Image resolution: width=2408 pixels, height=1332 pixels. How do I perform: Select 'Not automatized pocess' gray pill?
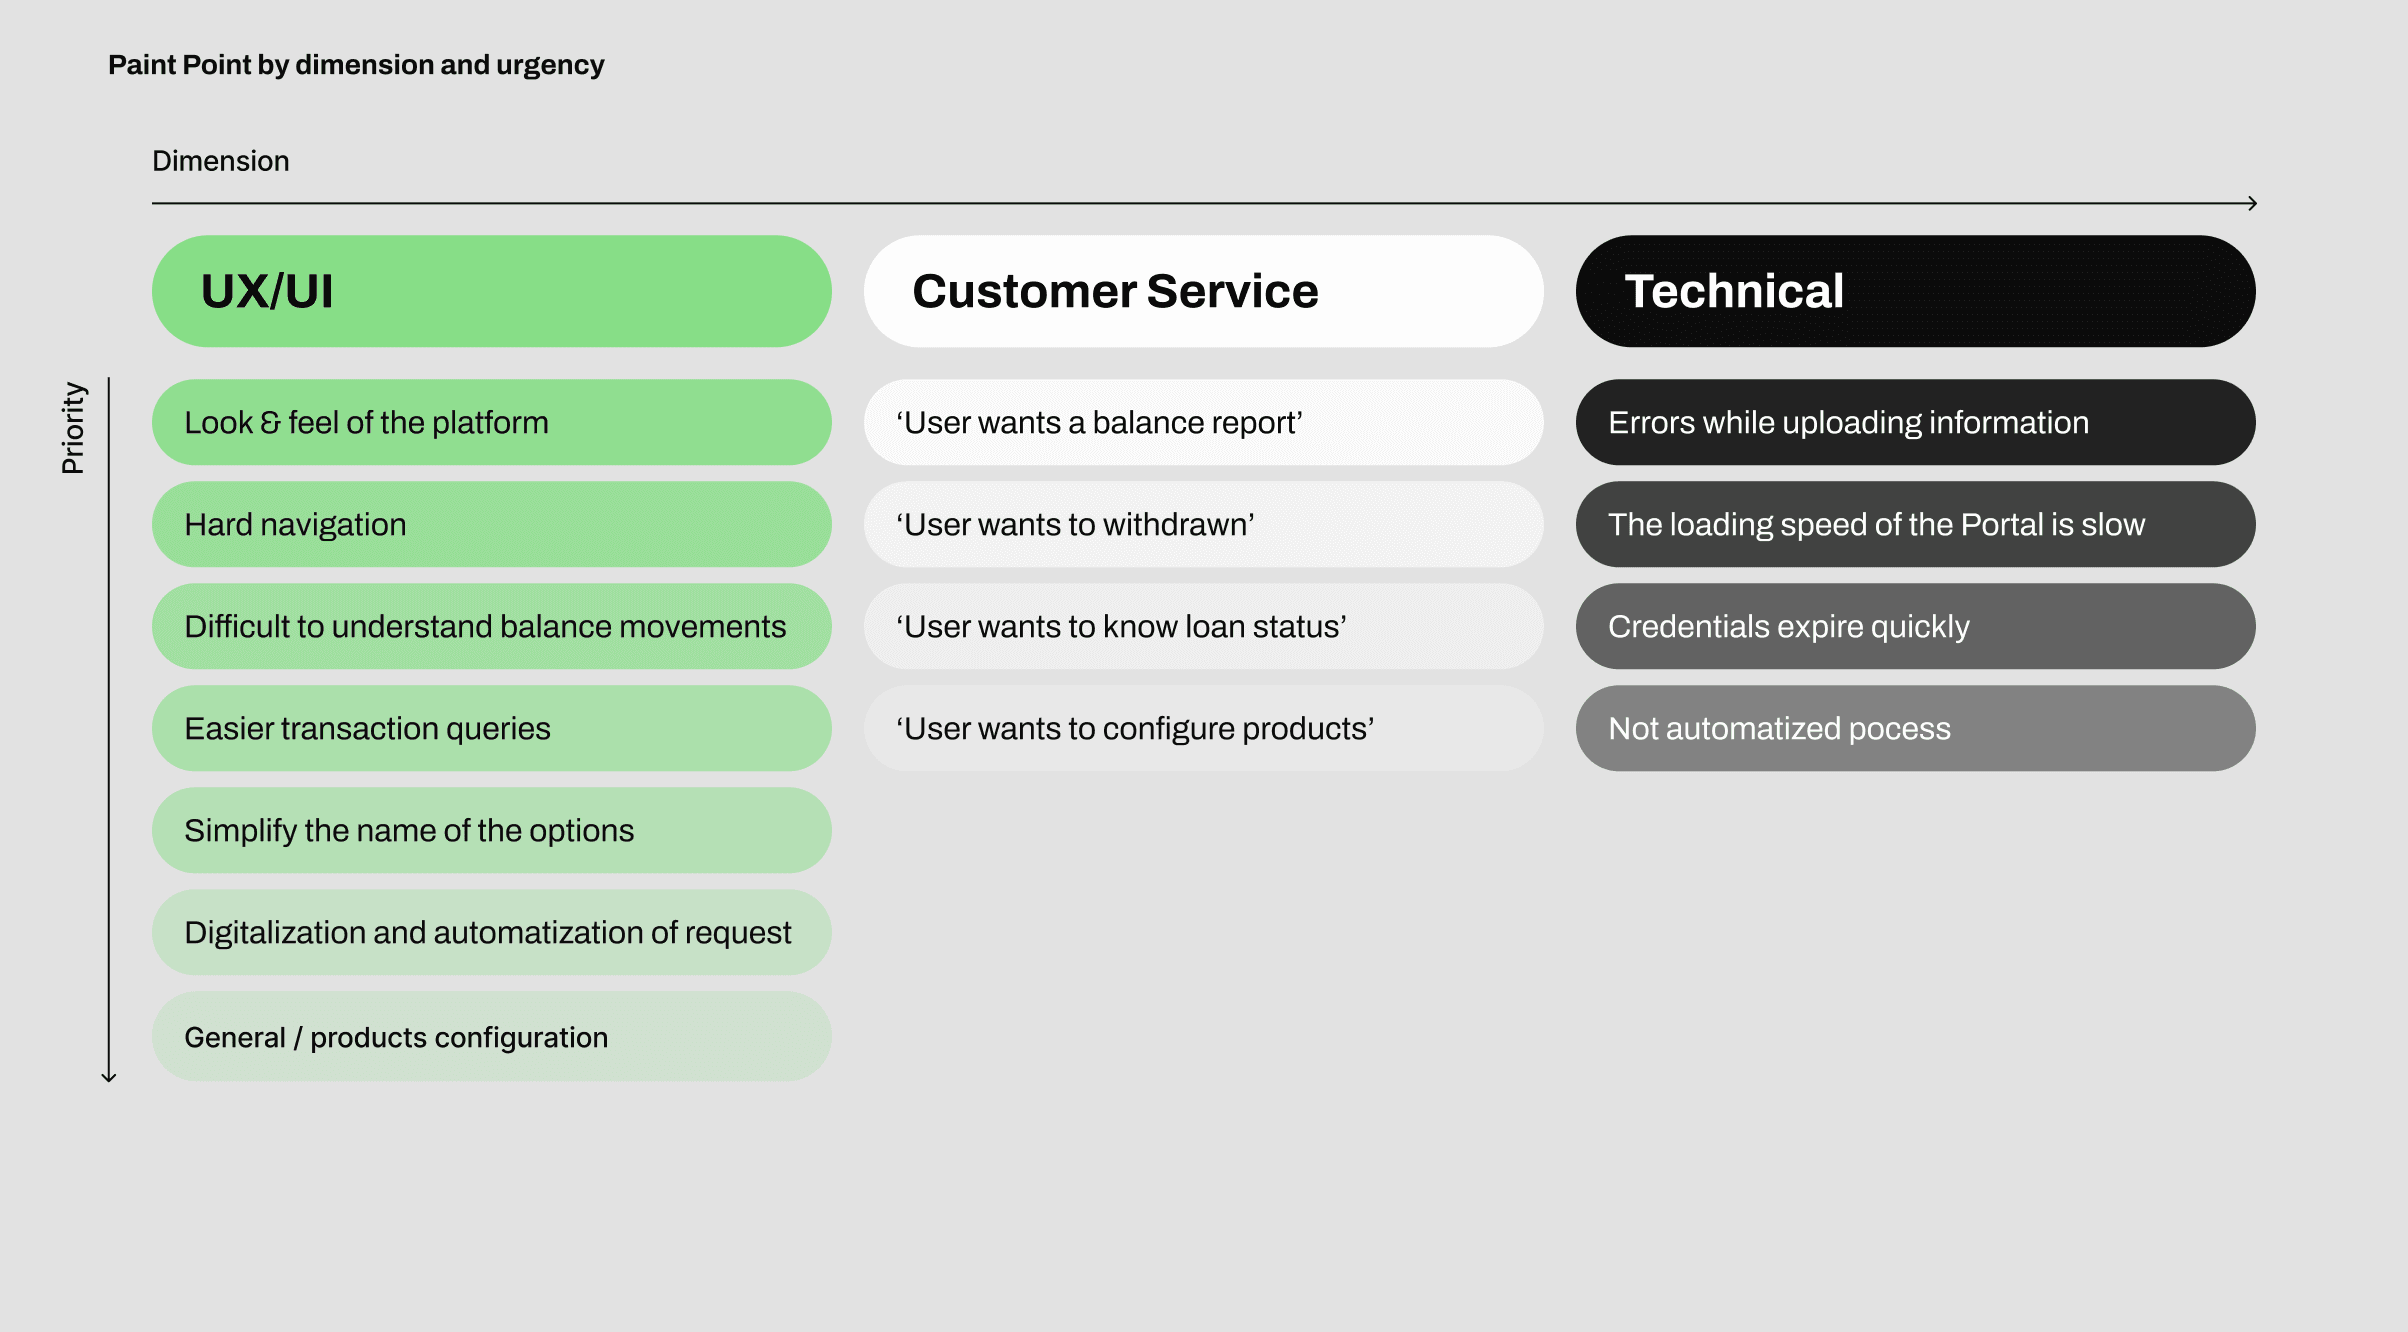coord(1915,728)
